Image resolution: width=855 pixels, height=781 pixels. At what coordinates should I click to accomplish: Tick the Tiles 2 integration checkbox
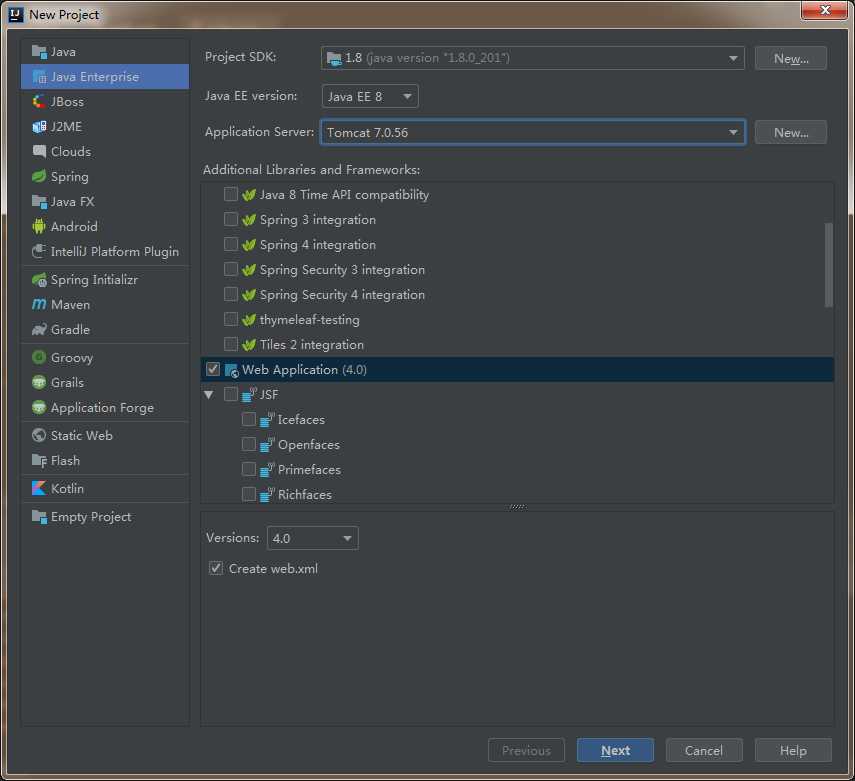click(x=231, y=344)
